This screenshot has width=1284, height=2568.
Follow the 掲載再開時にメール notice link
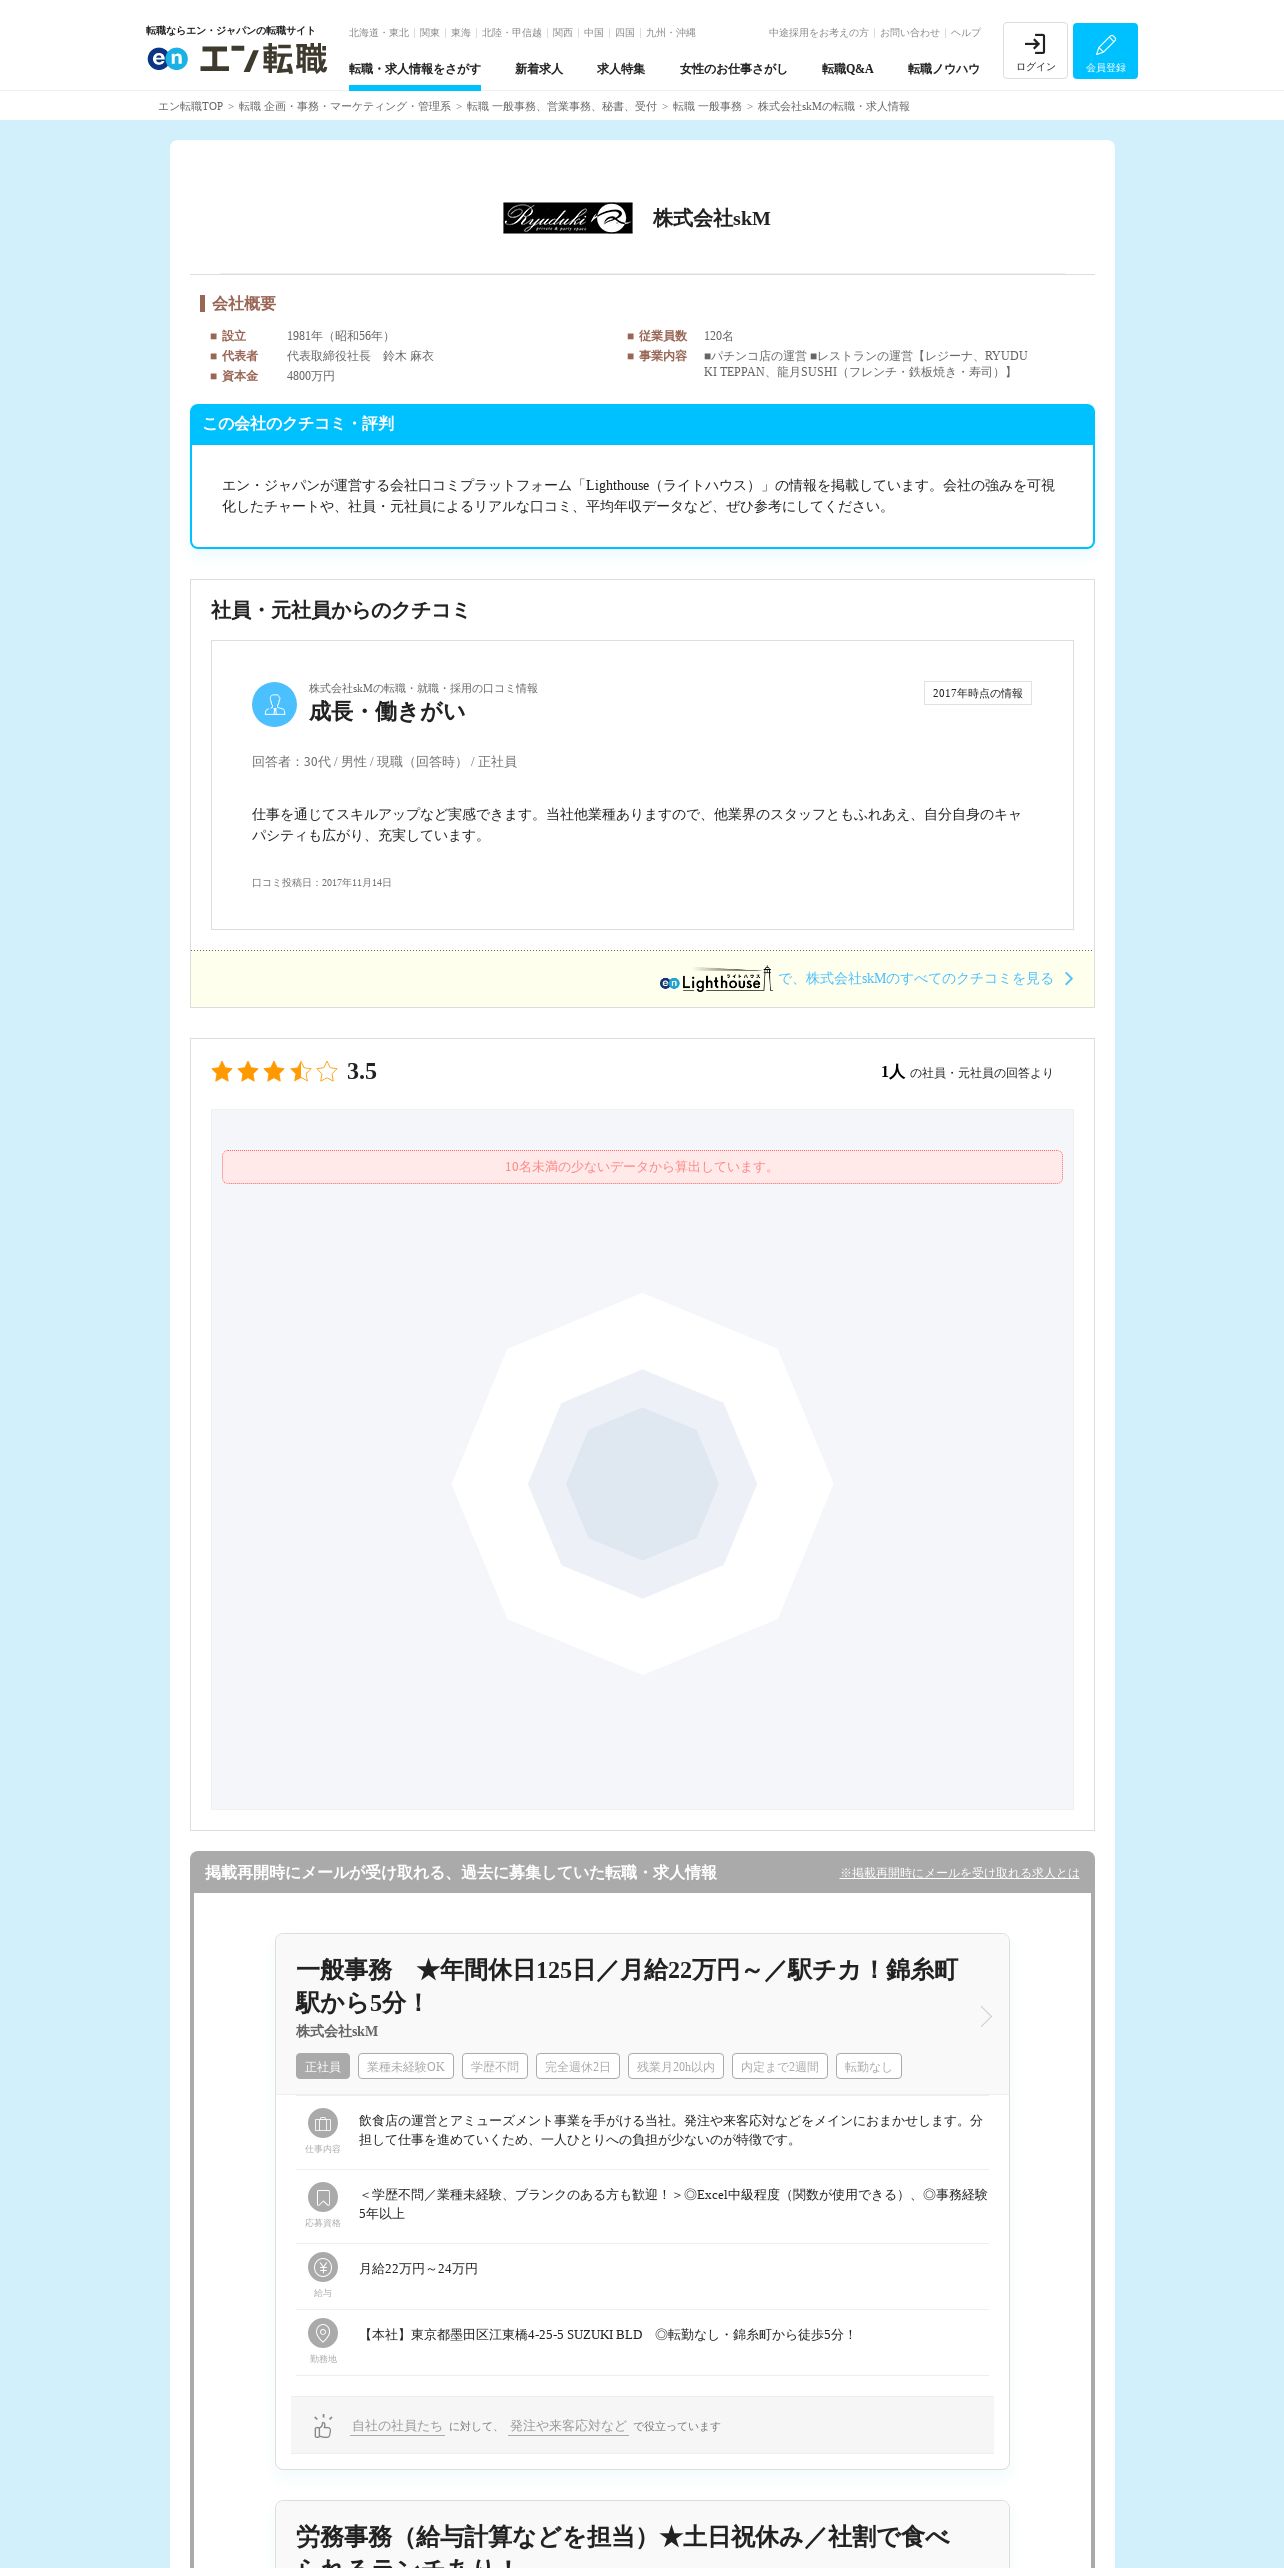click(x=959, y=1873)
